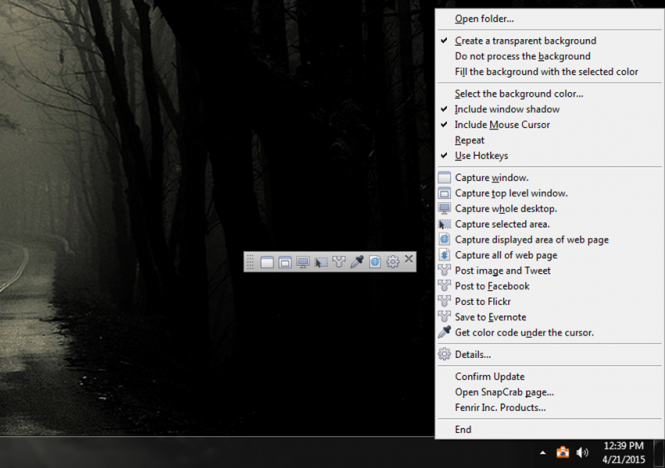This screenshot has width=665, height=468.
Task: Click the eyedropper color picker toolbar icon
Action: (357, 262)
